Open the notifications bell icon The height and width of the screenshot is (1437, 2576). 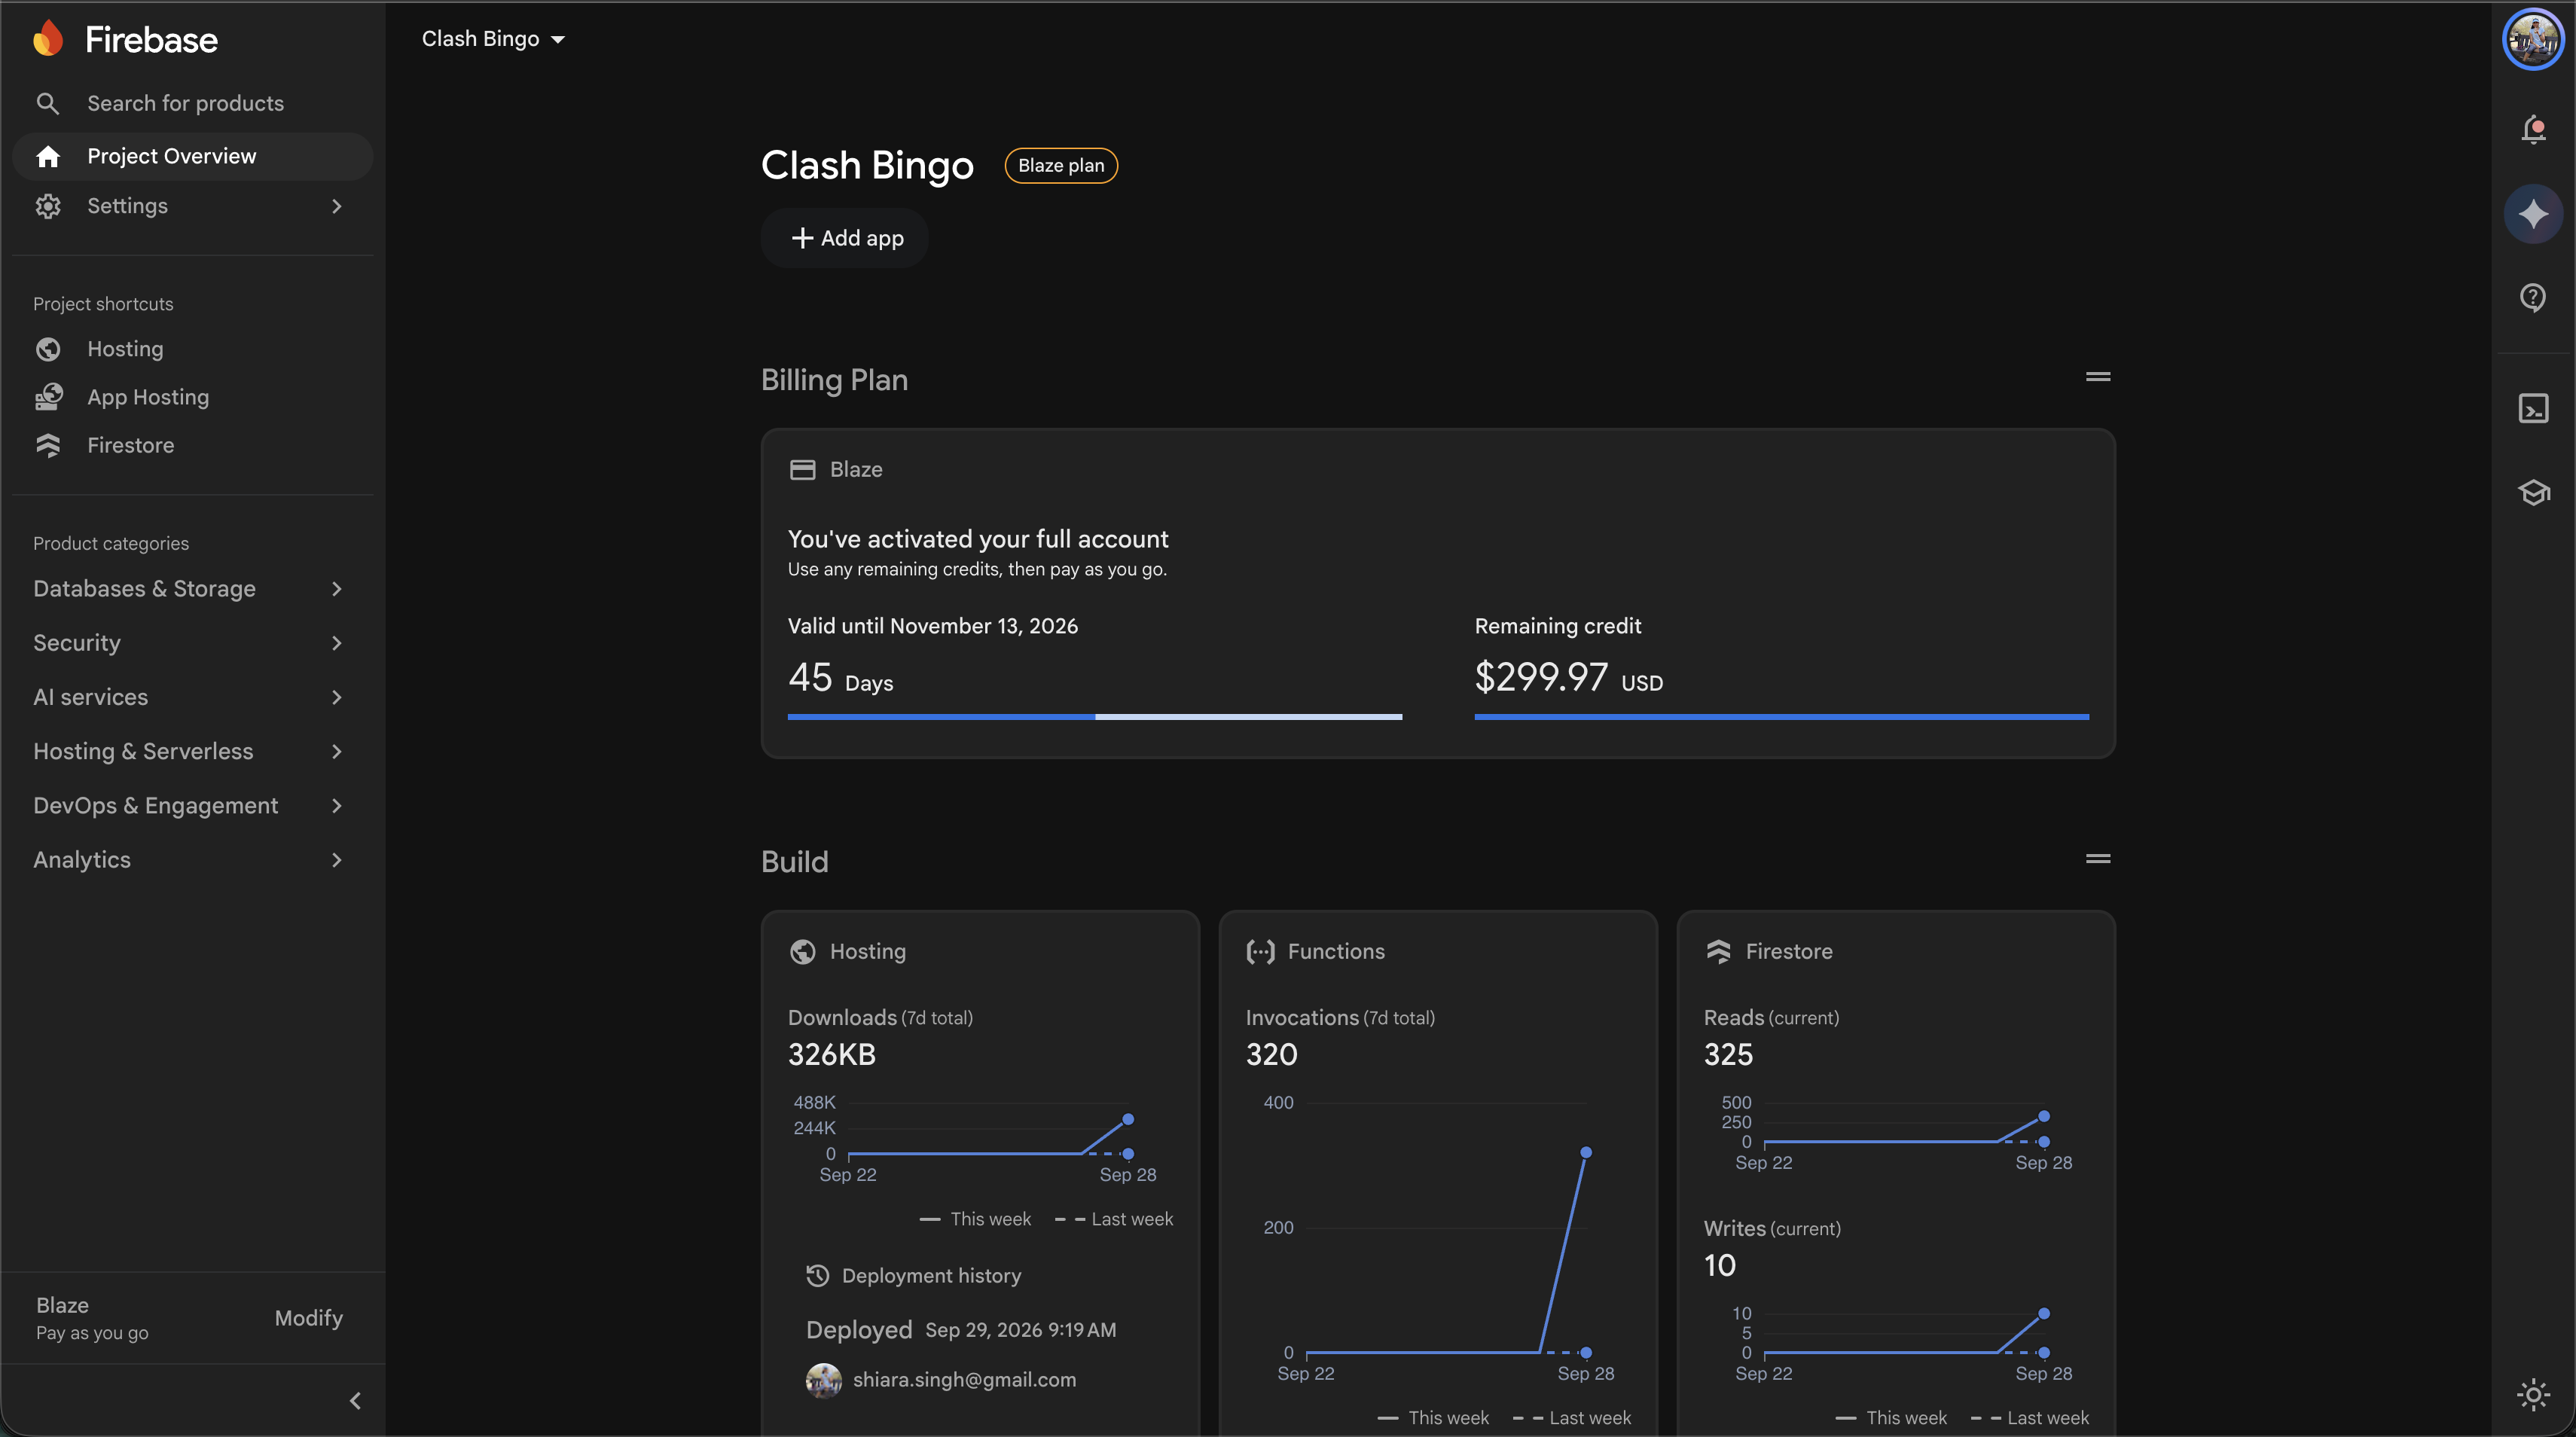pyautogui.click(x=2533, y=130)
